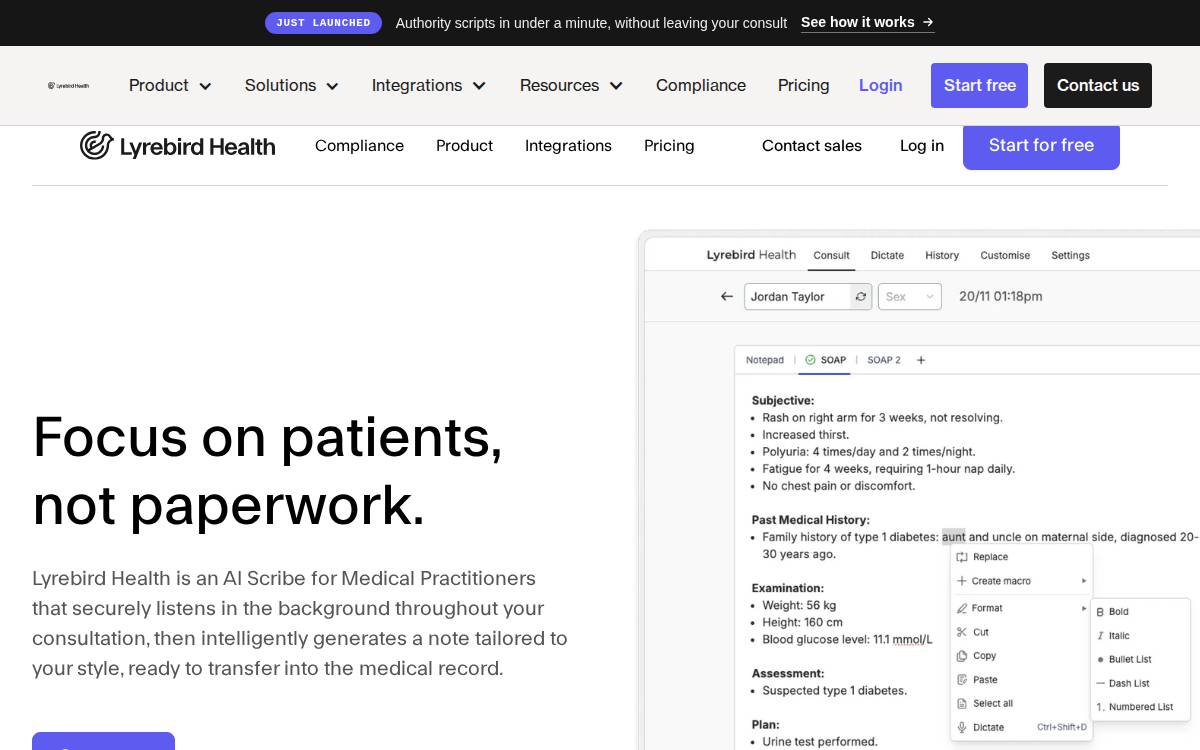Open the Sex dropdown
The width and height of the screenshot is (1200, 750).
click(910, 297)
